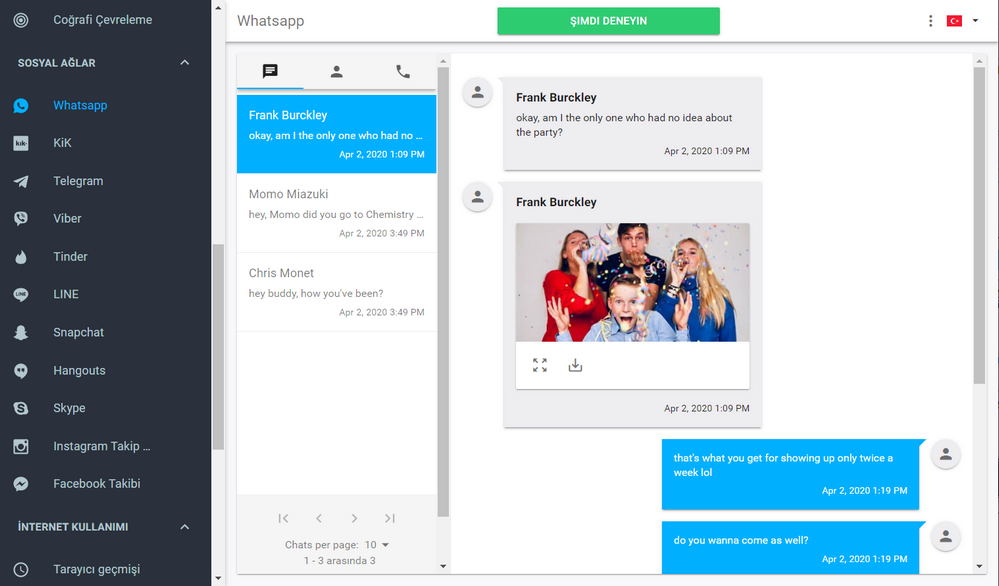Screen dimensions: 999x586
Task: Click the "that's what you get" message bubble
Action: pyautogui.click(x=790, y=474)
